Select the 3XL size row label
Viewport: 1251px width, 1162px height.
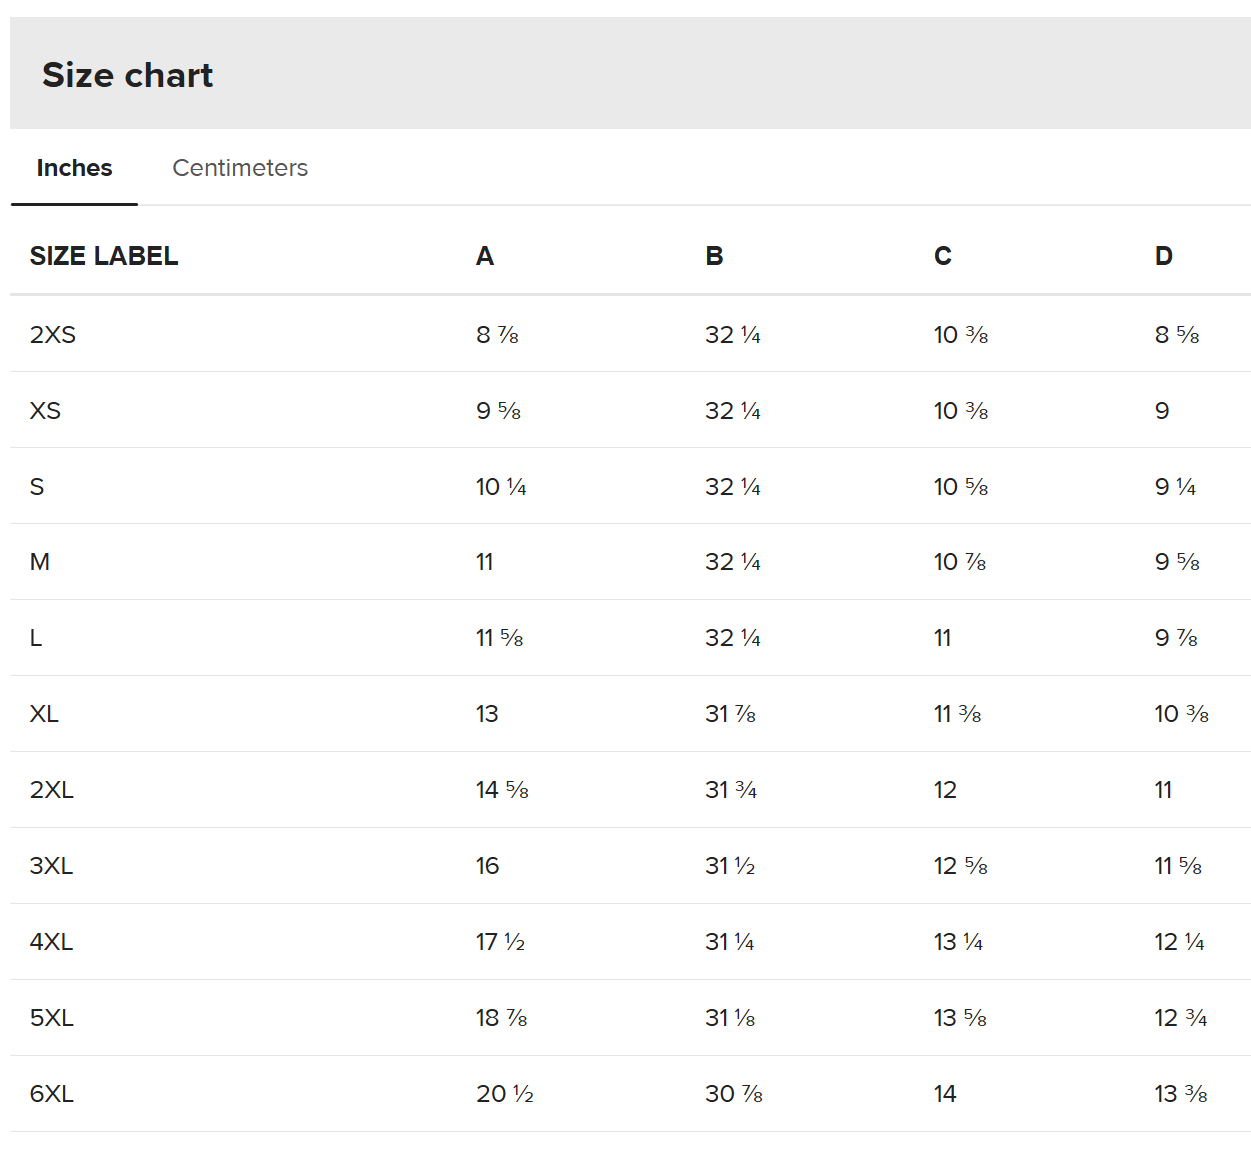click(52, 866)
